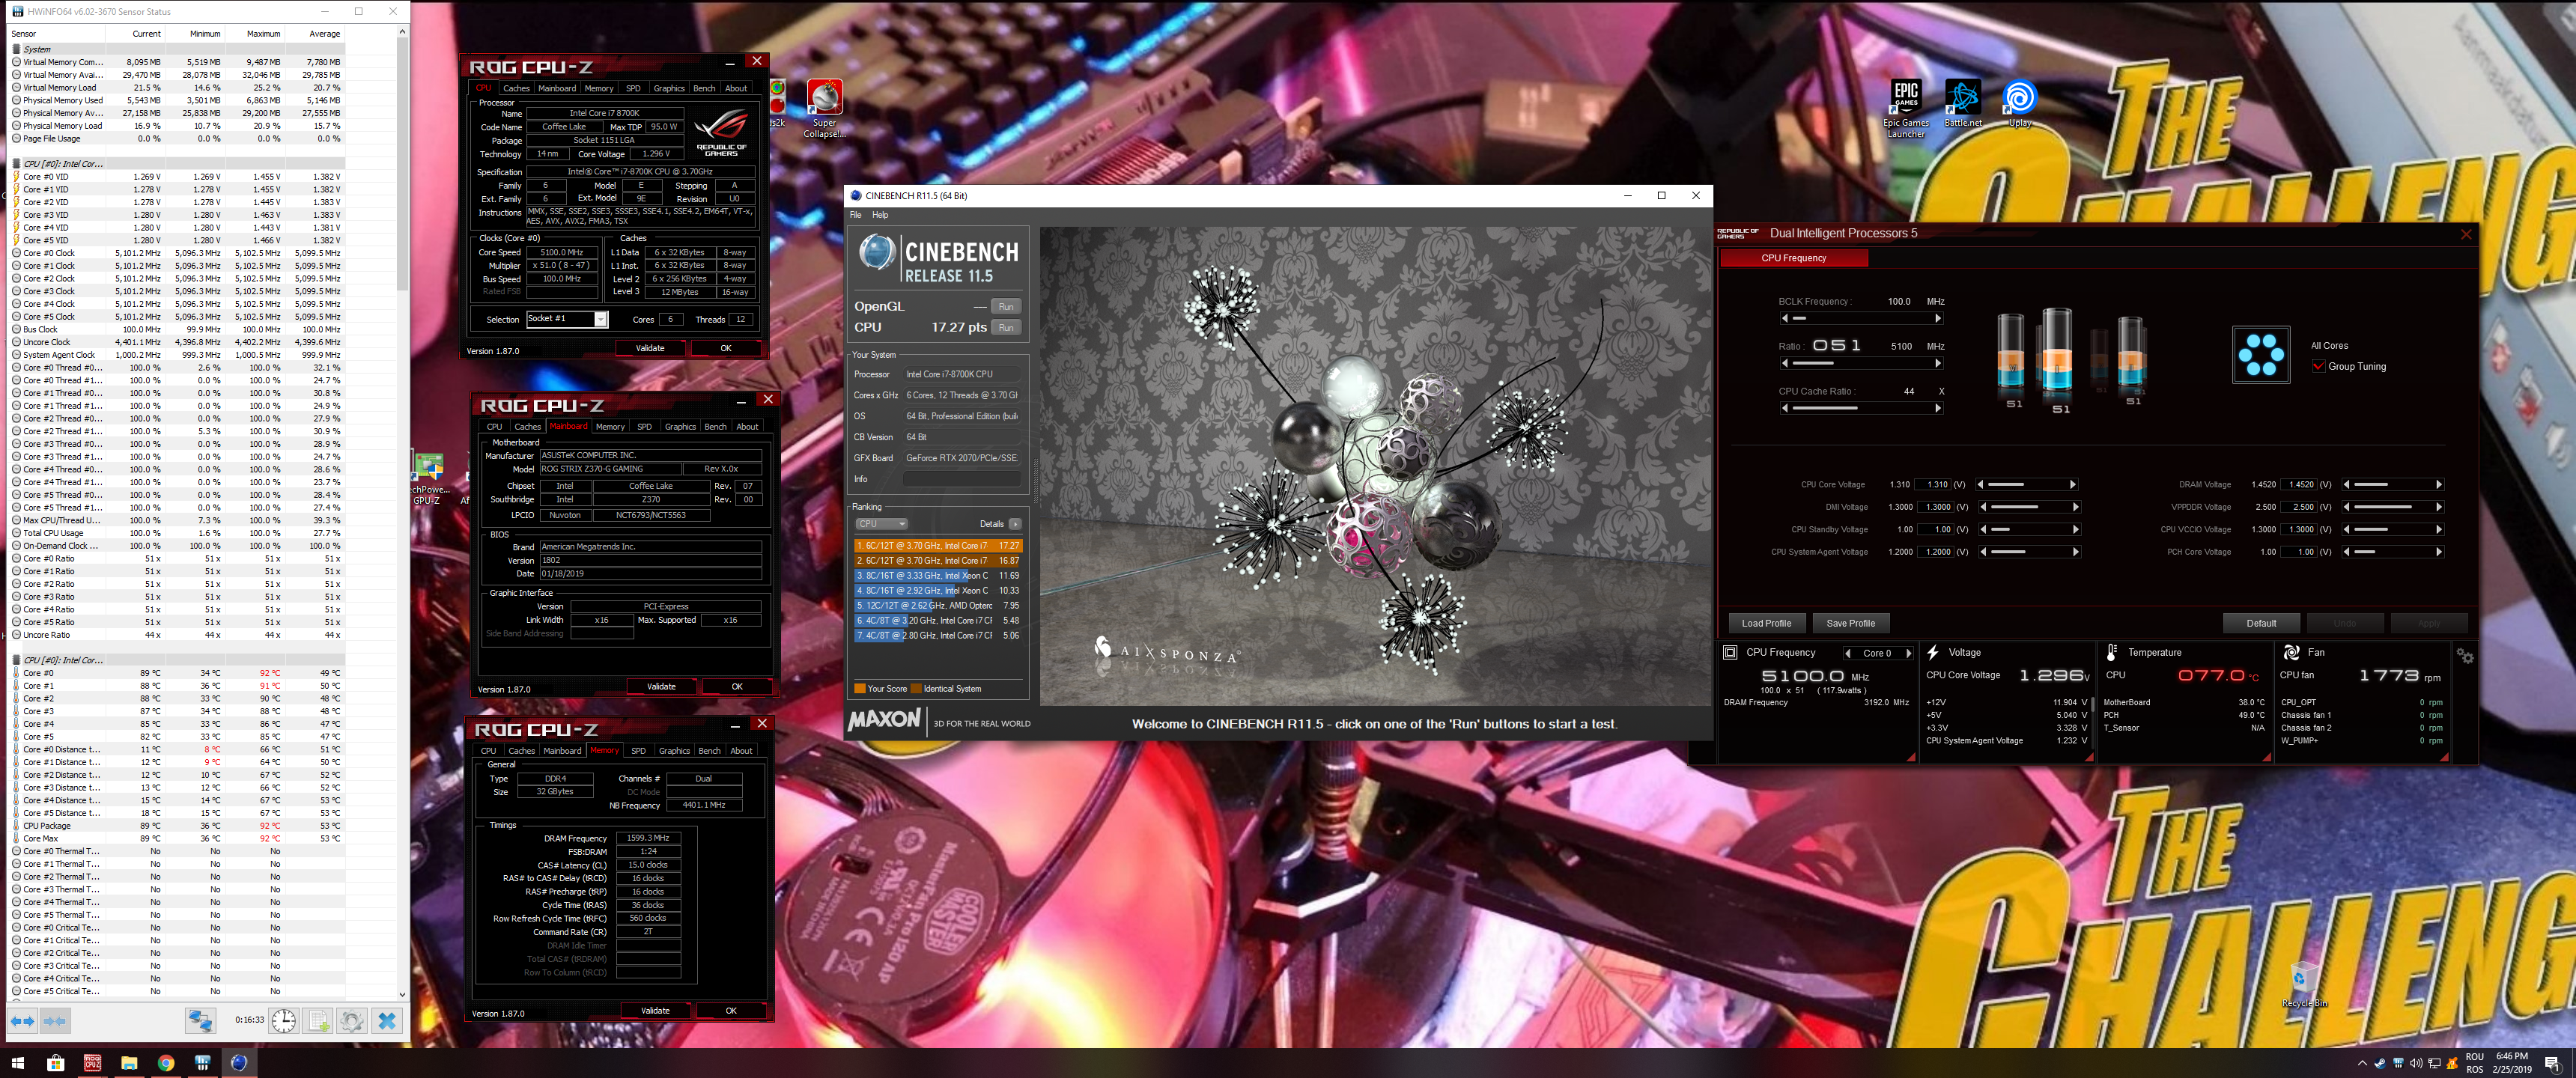Click OK in Memory CPU-Z window
This screenshot has width=2576, height=1078.
pos(731,1011)
